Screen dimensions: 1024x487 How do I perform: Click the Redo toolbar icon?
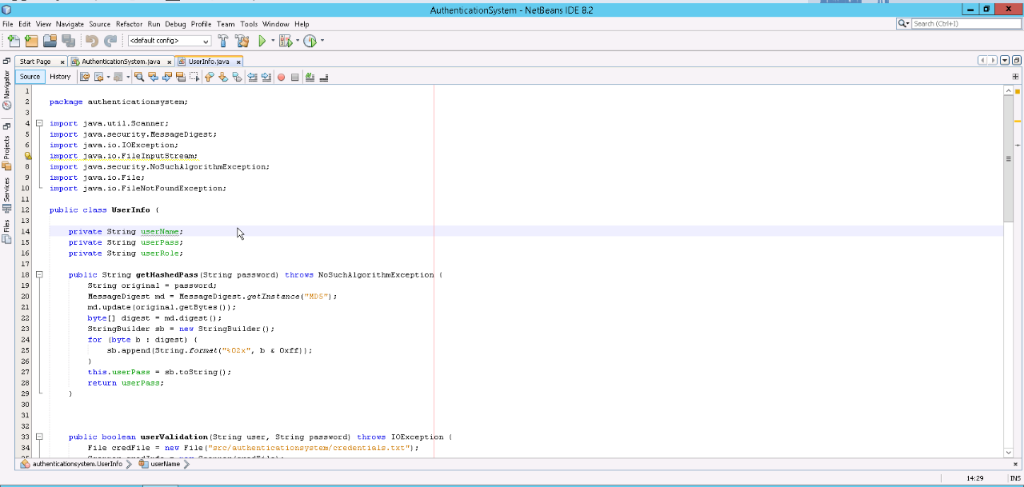pyautogui.click(x=110, y=41)
